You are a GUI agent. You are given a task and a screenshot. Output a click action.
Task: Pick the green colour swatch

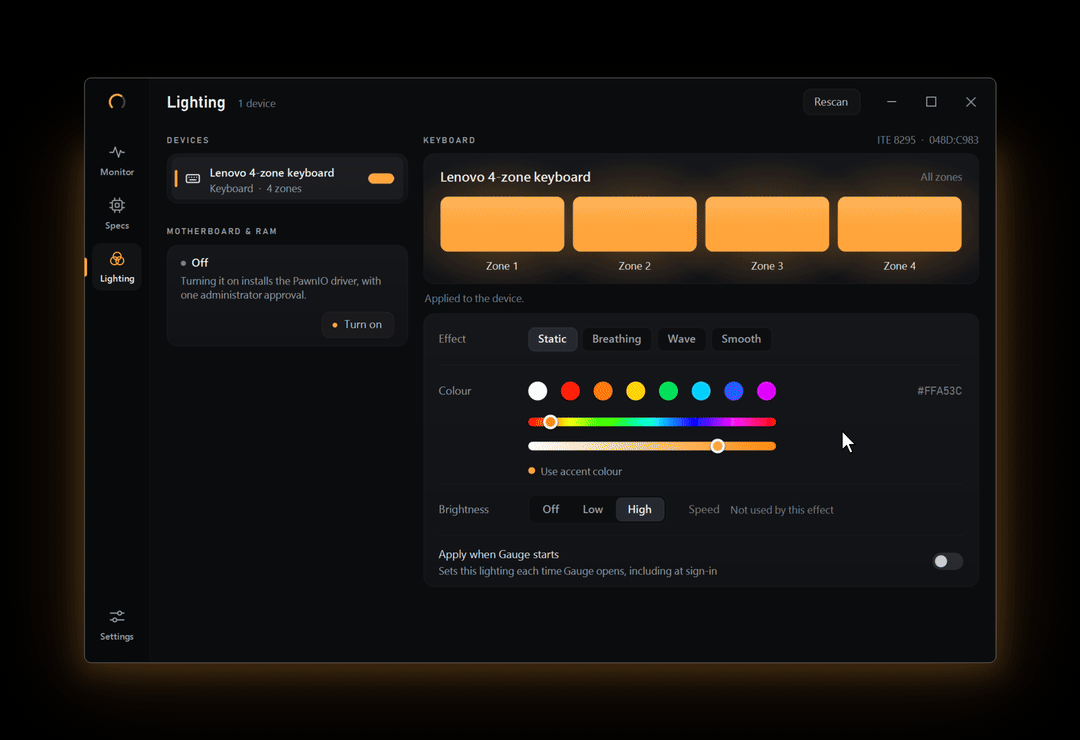tap(668, 391)
